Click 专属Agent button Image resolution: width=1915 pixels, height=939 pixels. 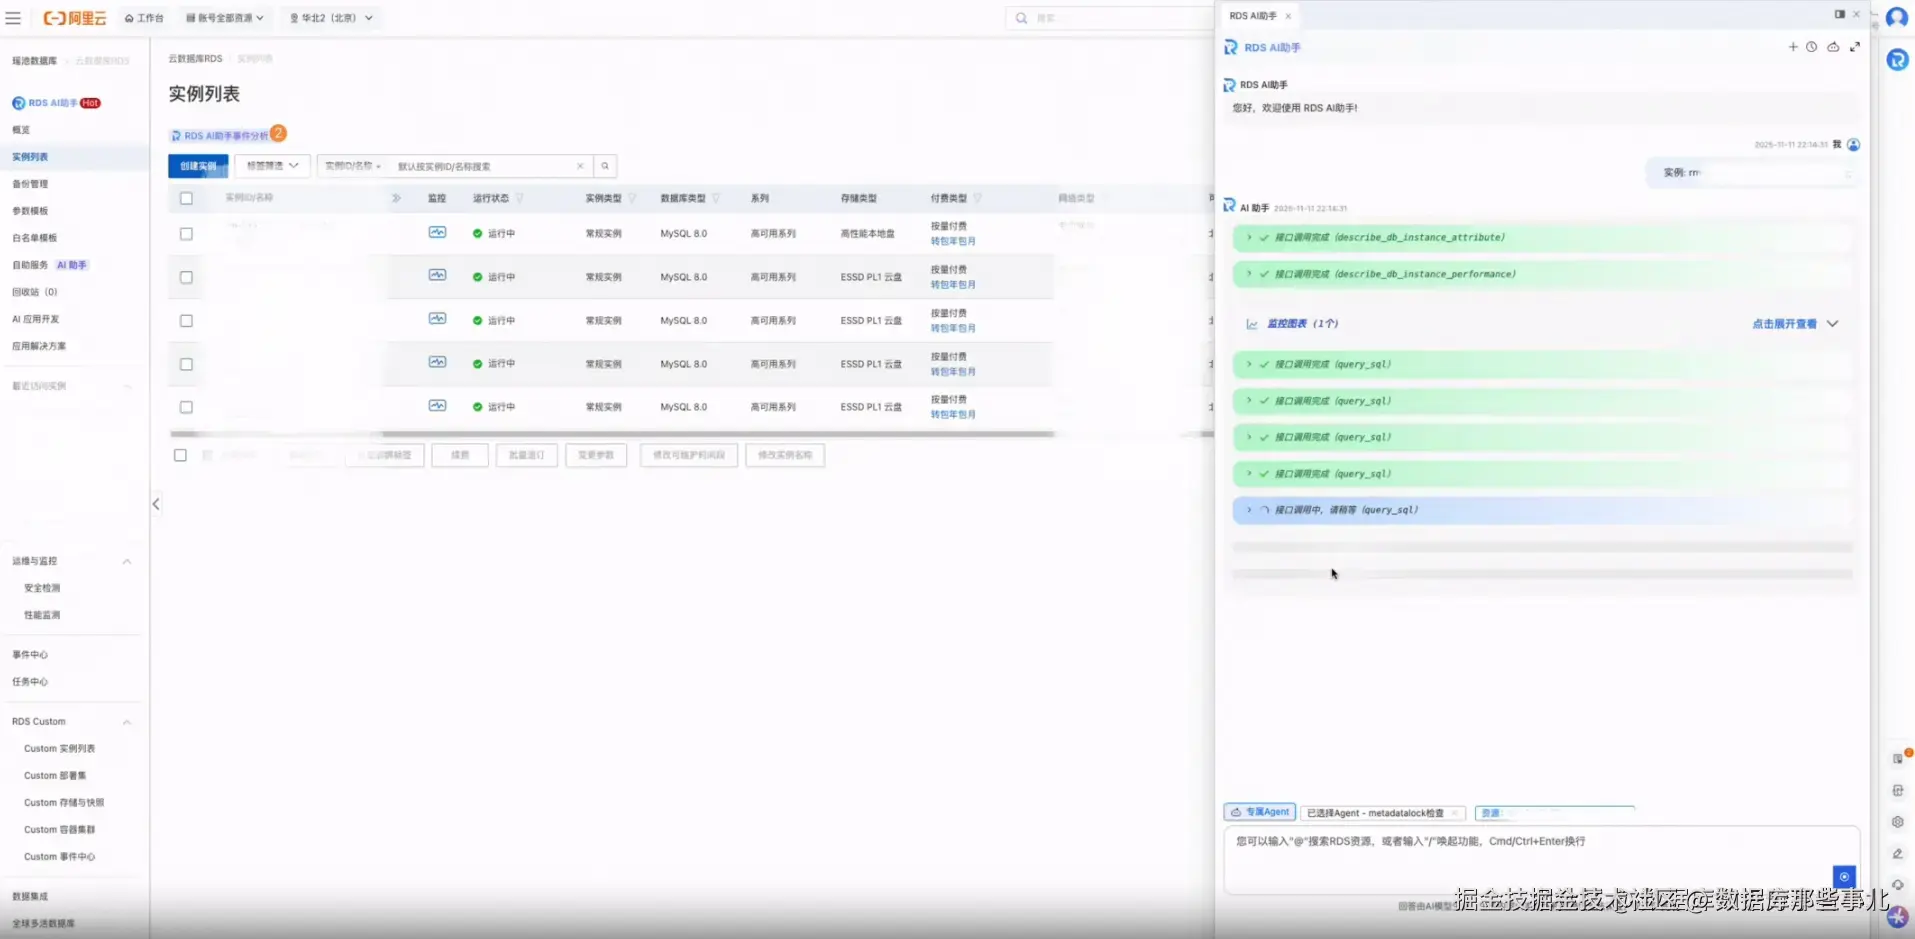(1260, 812)
